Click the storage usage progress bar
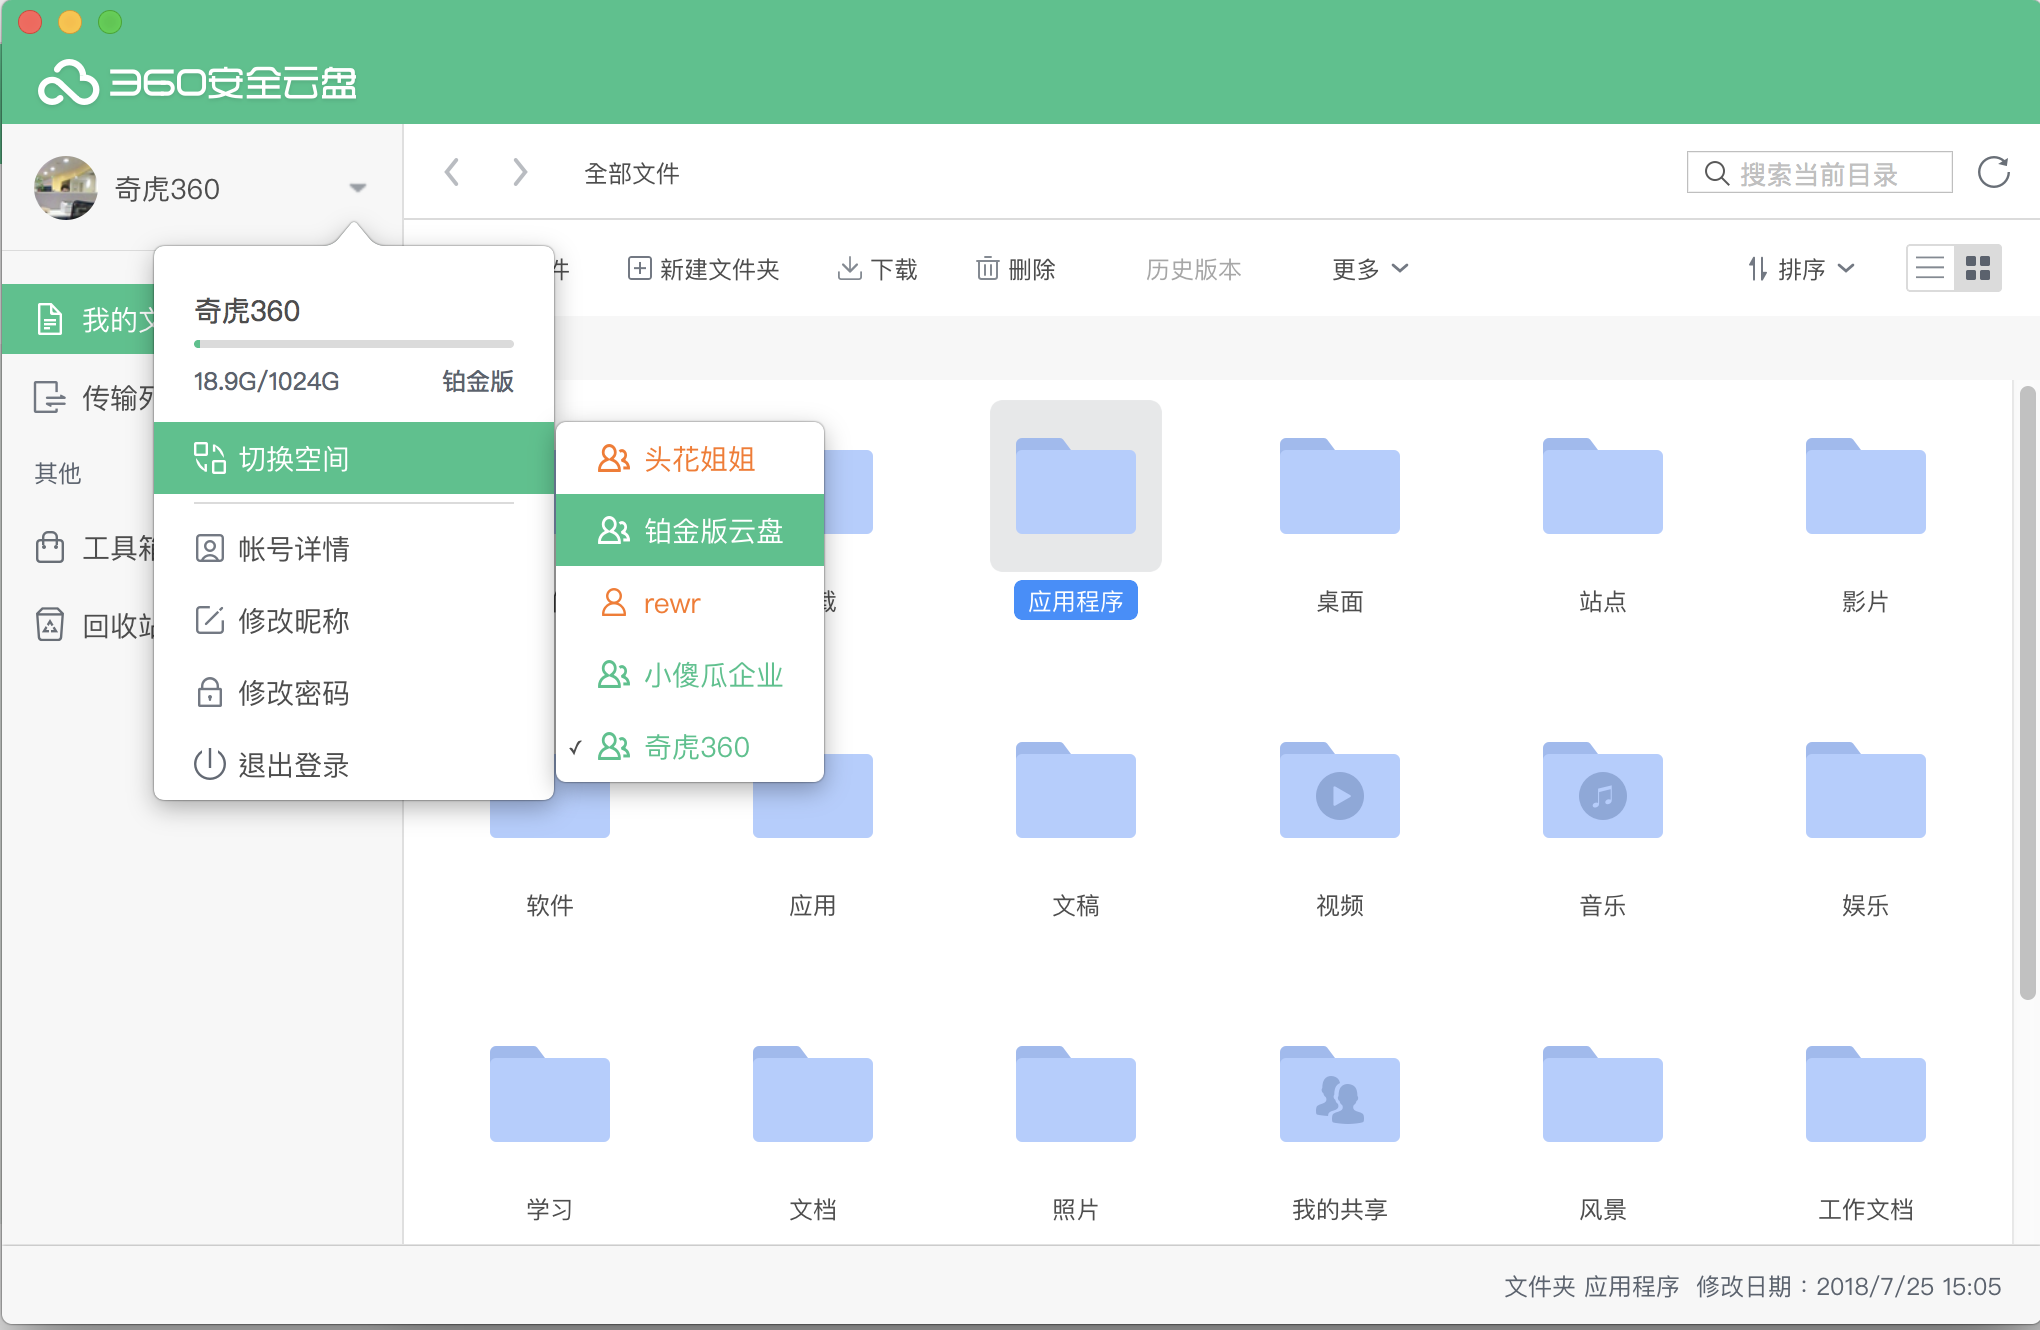Screen dimensions: 2040x1330 [x=354, y=343]
